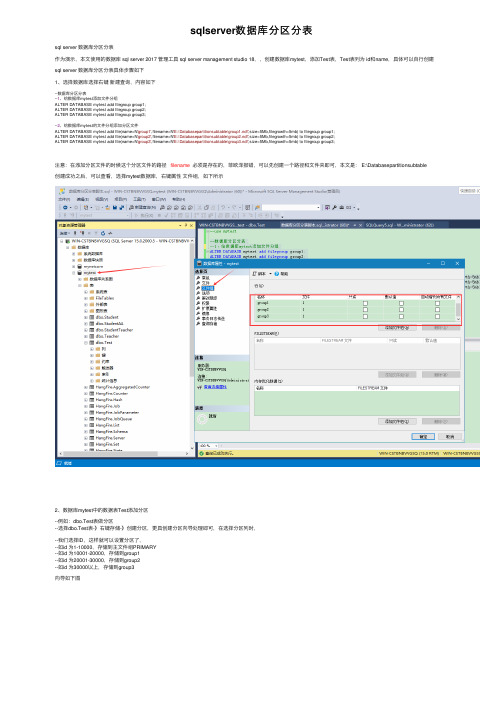
Task: Click the filegroup grid vertical scrollbar
Action: tap(458, 308)
